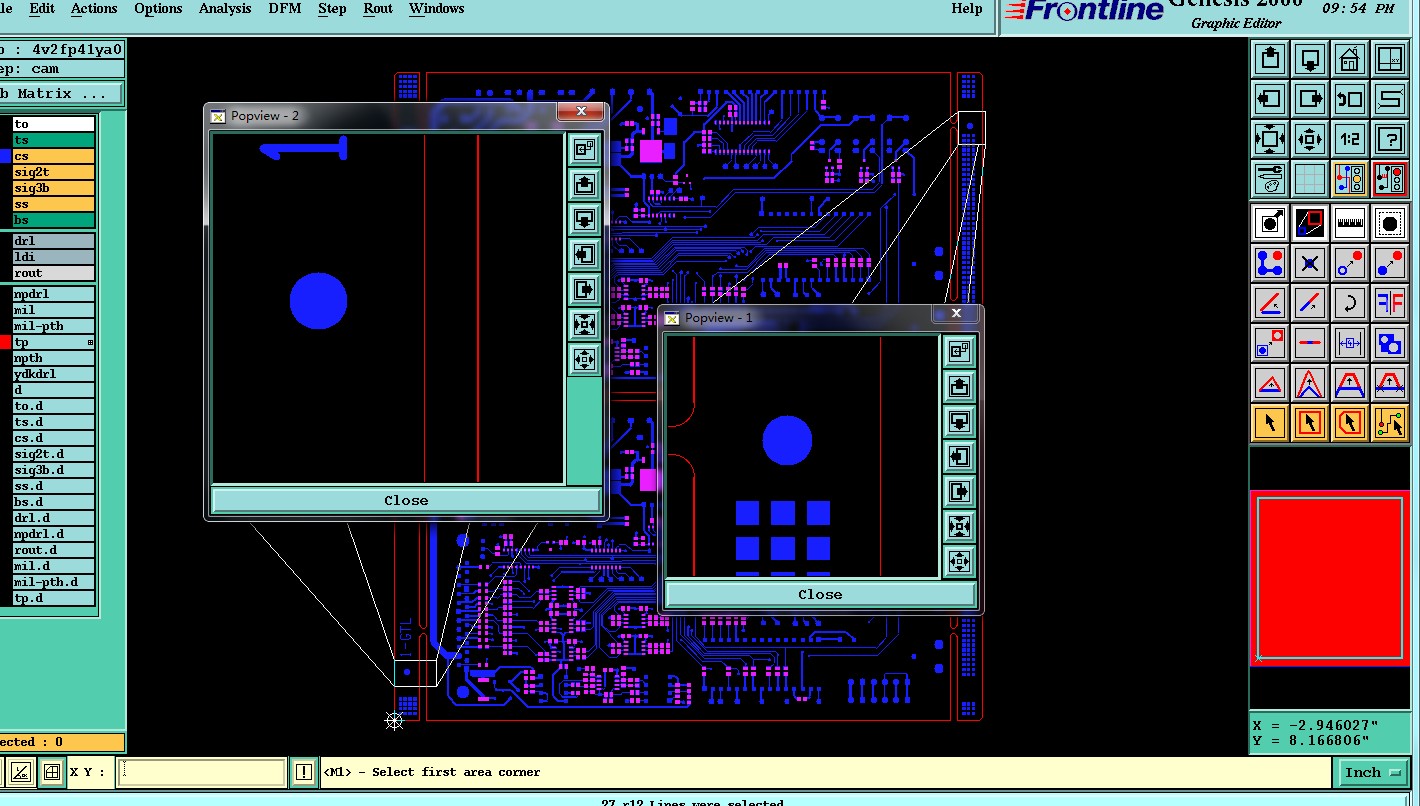
Task: Click Close button in Popview - 2
Action: coord(406,500)
